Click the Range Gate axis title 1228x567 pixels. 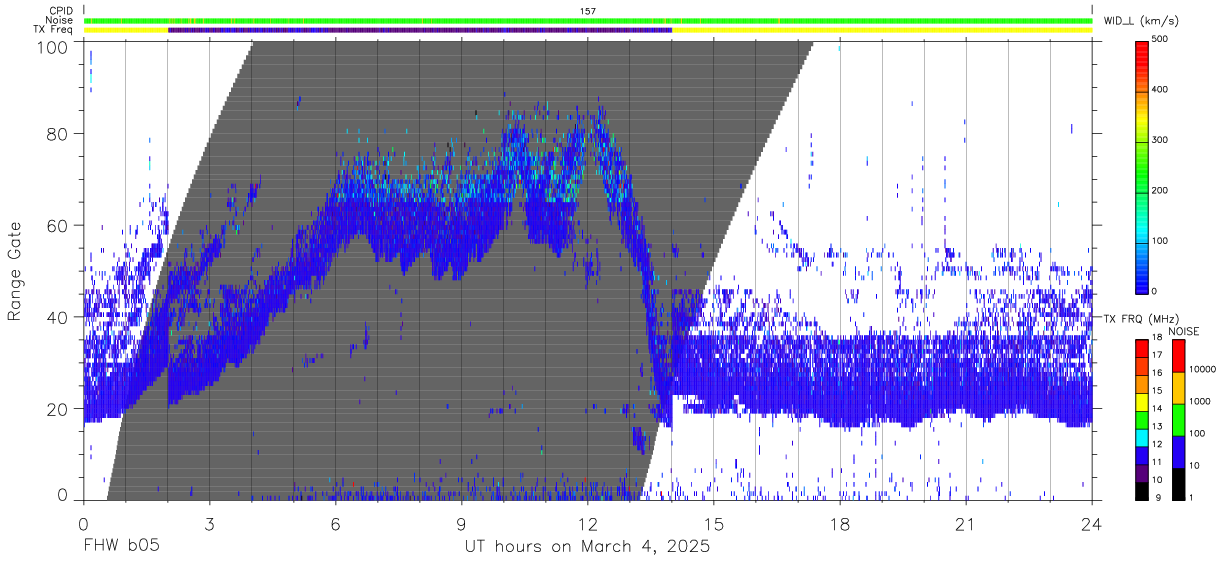click(x=15, y=271)
